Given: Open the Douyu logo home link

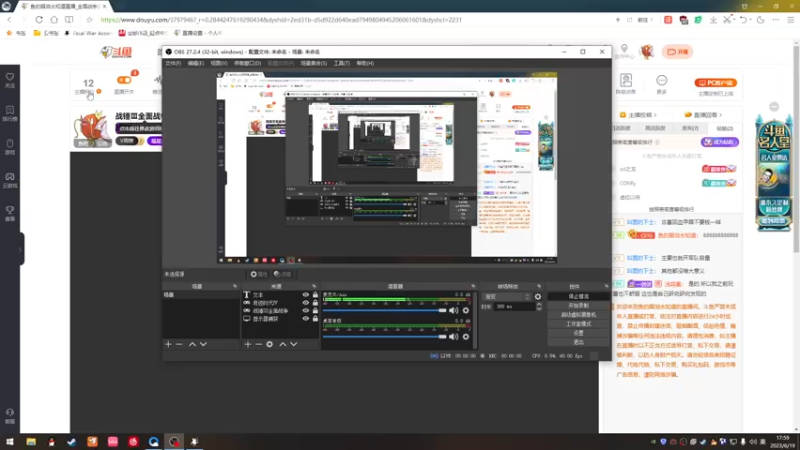Looking at the screenshot, I should point(116,52).
